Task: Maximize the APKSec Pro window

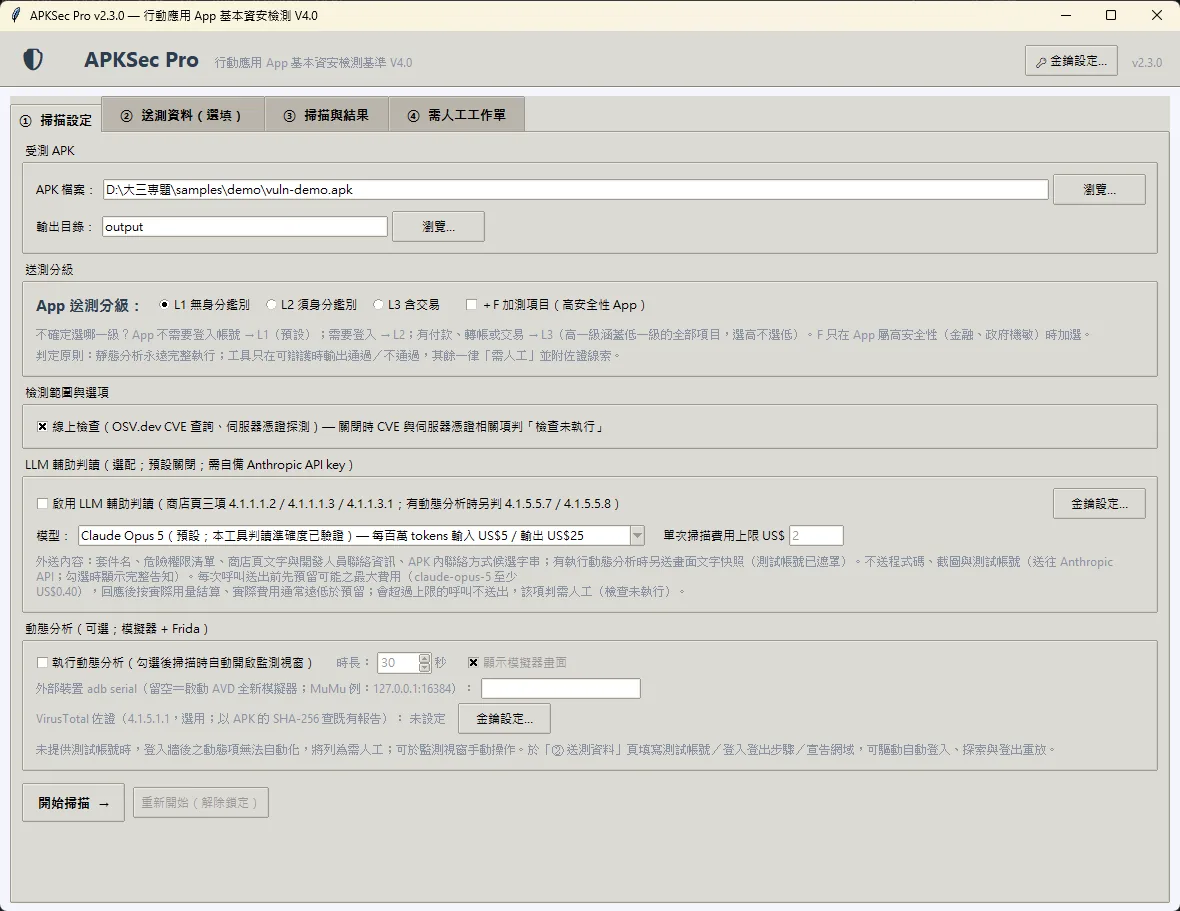Action: click(x=1111, y=15)
